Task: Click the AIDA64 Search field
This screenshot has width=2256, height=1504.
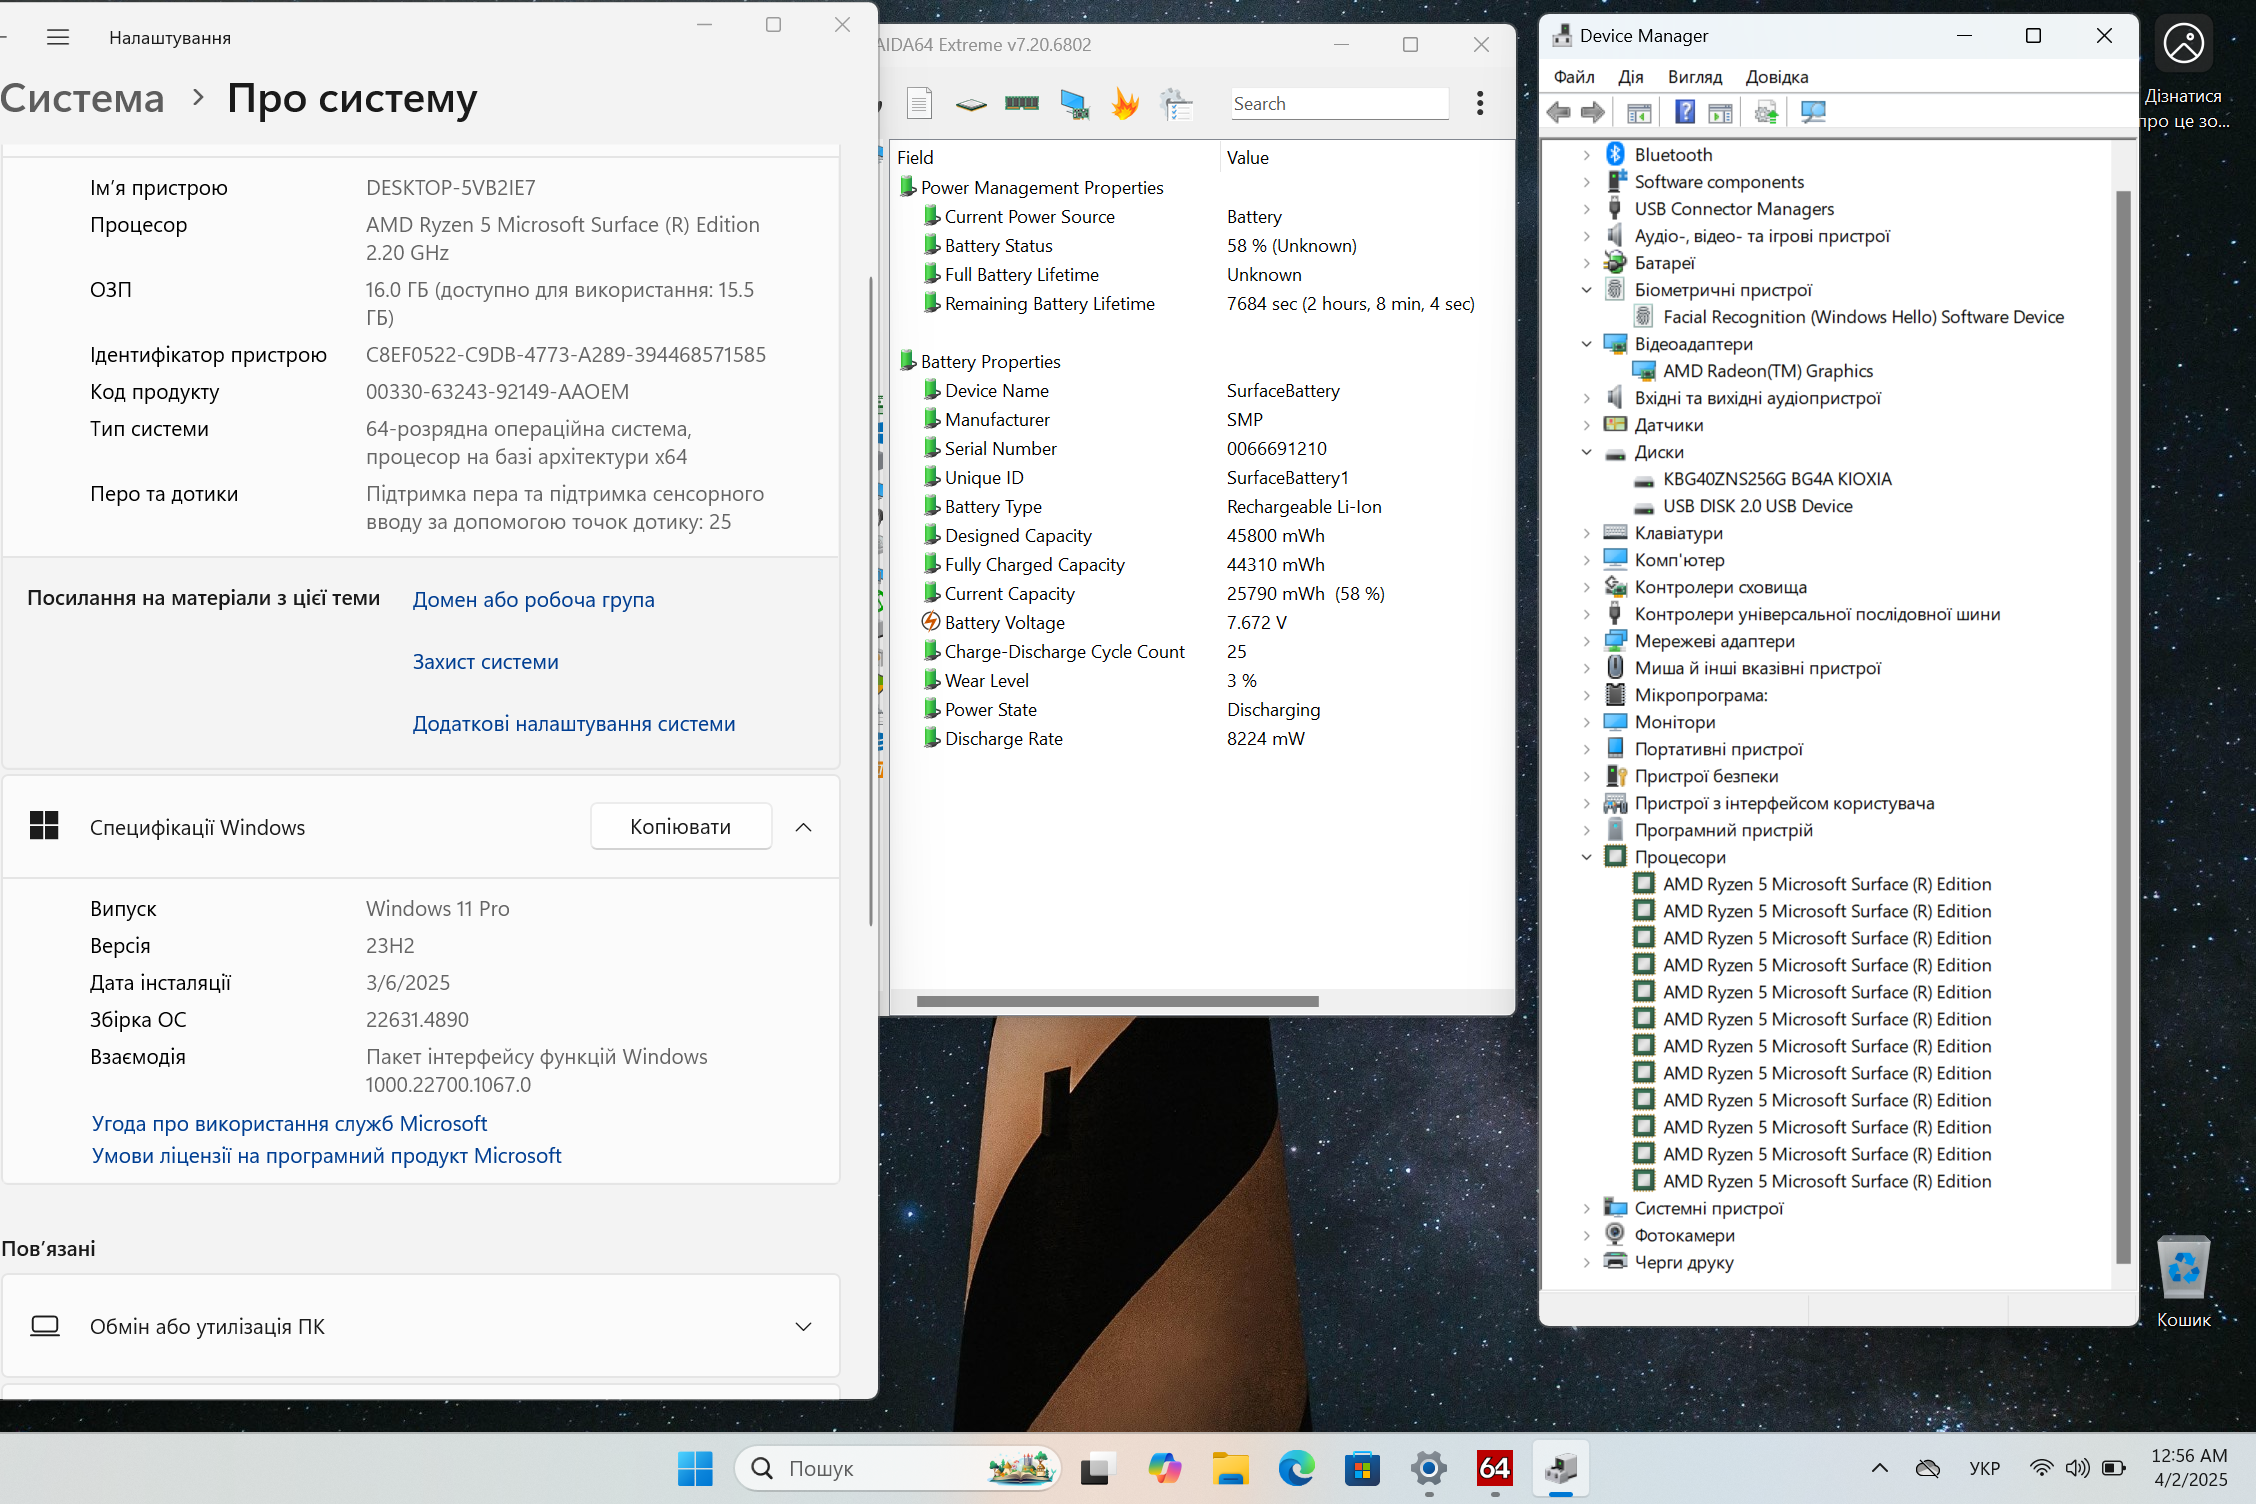Action: 1339,103
